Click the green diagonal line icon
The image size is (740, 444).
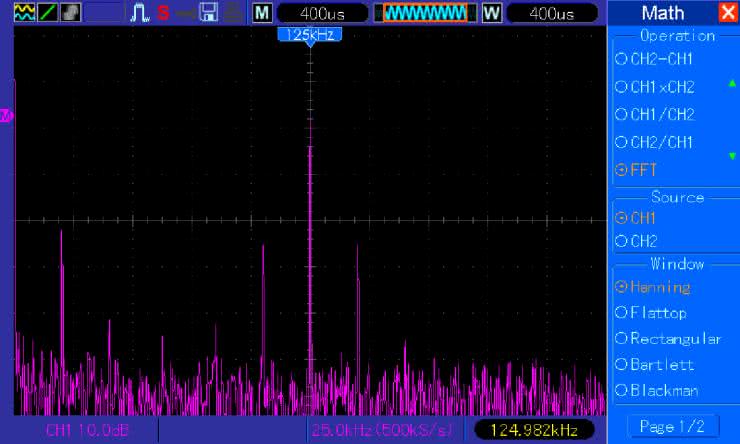click(x=46, y=13)
